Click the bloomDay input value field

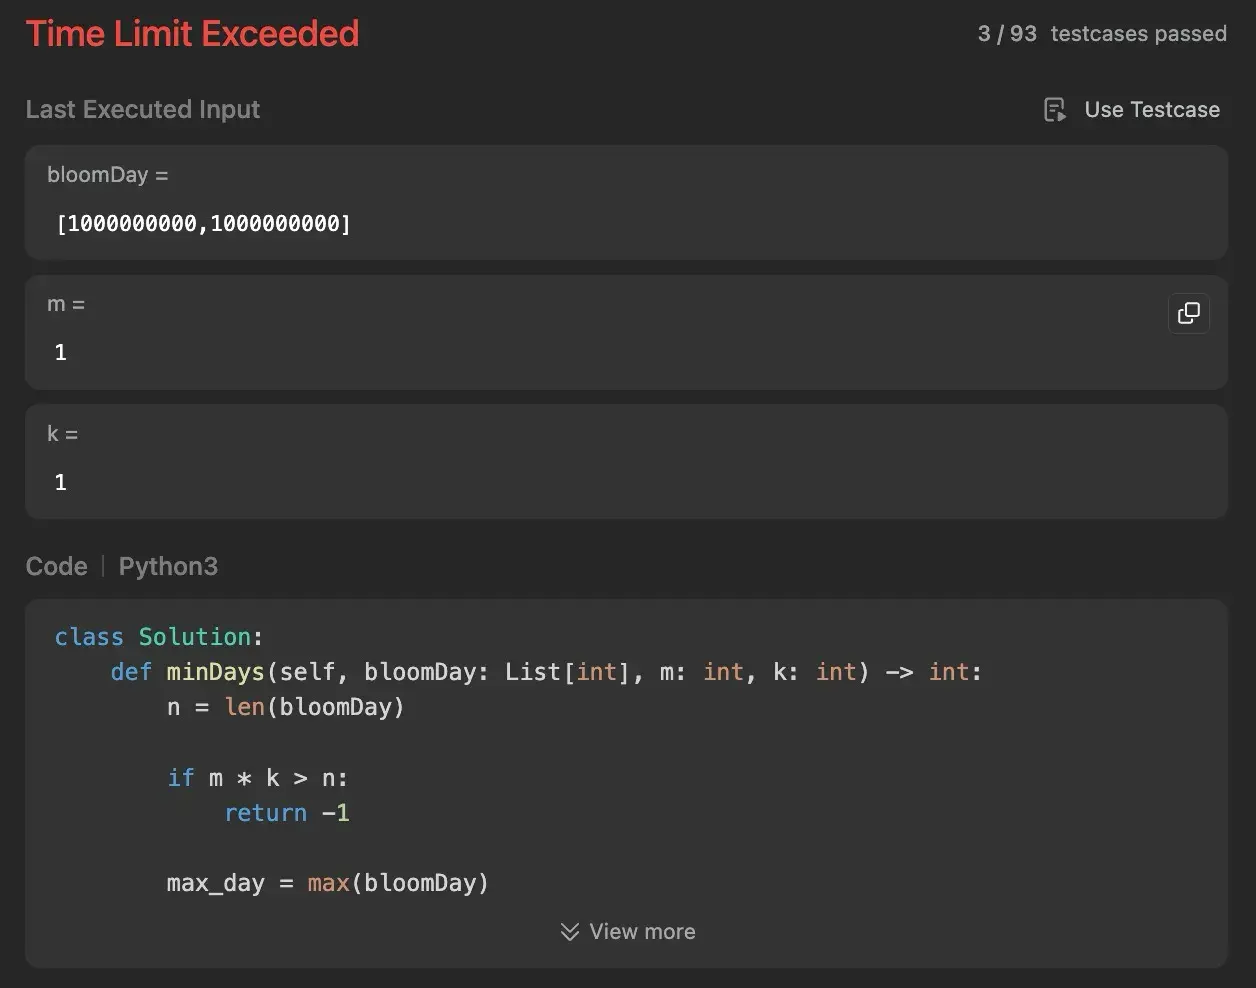pos(204,223)
